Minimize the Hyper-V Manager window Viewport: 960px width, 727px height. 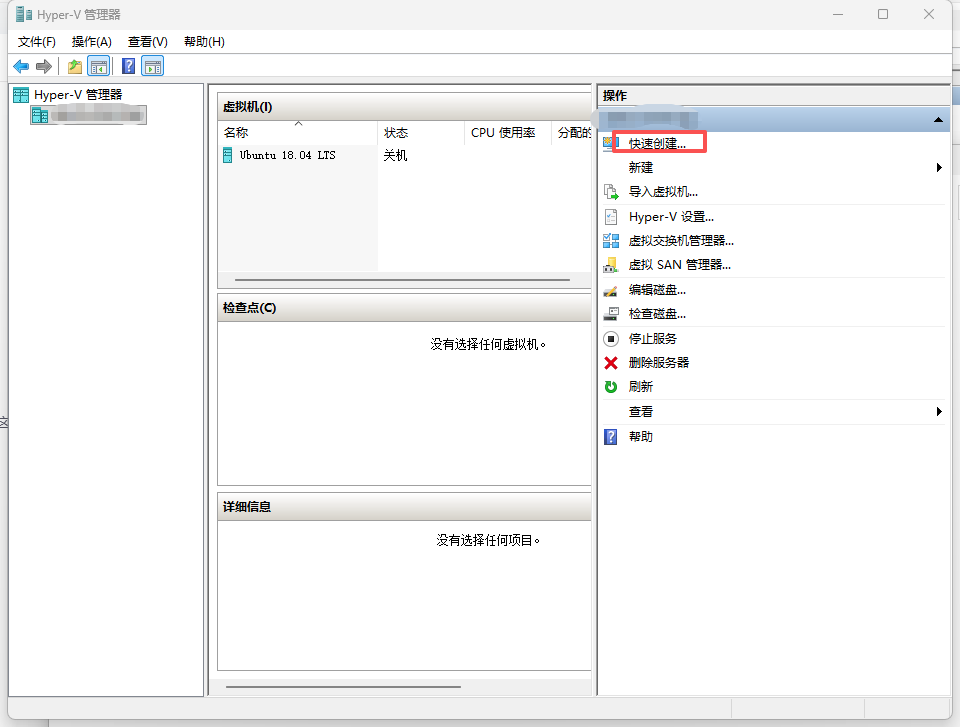[x=838, y=14]
